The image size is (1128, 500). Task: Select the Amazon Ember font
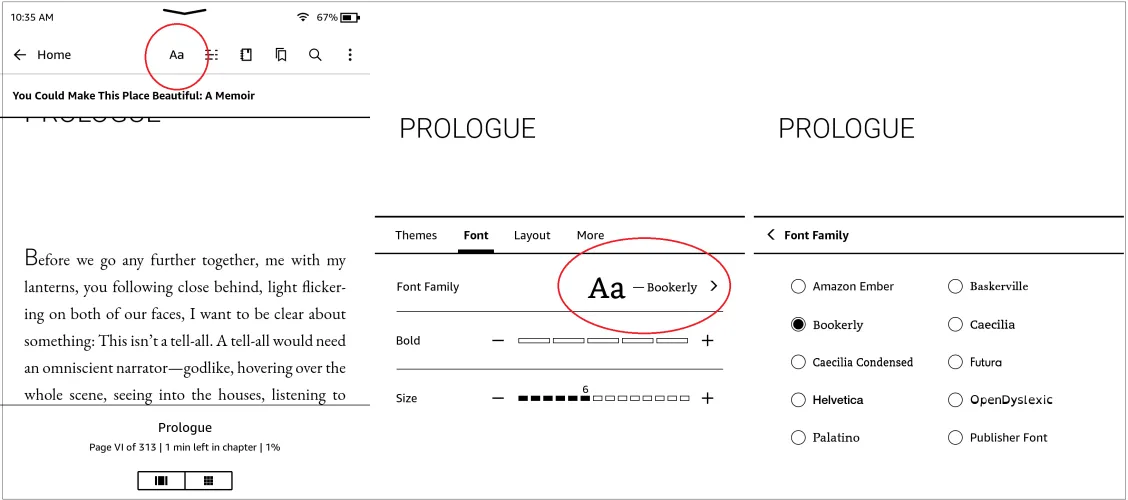[798, 287]
